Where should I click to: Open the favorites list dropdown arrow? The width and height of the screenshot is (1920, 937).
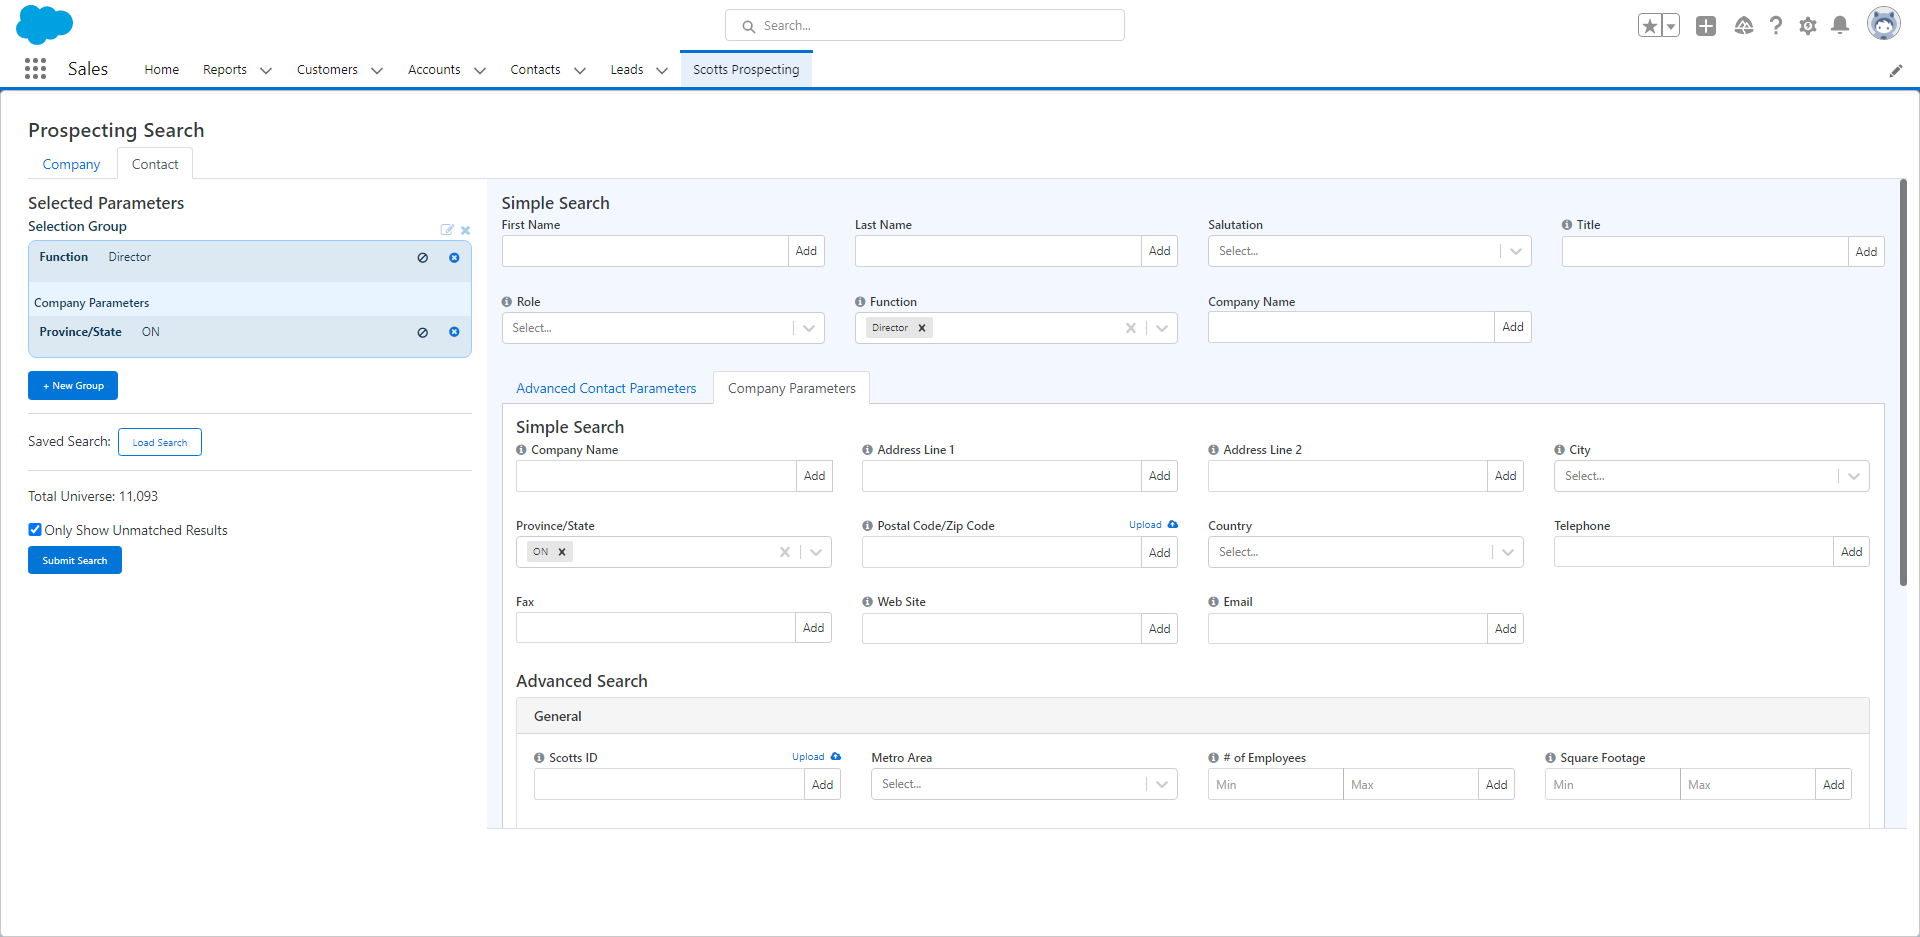[1671, 26]
